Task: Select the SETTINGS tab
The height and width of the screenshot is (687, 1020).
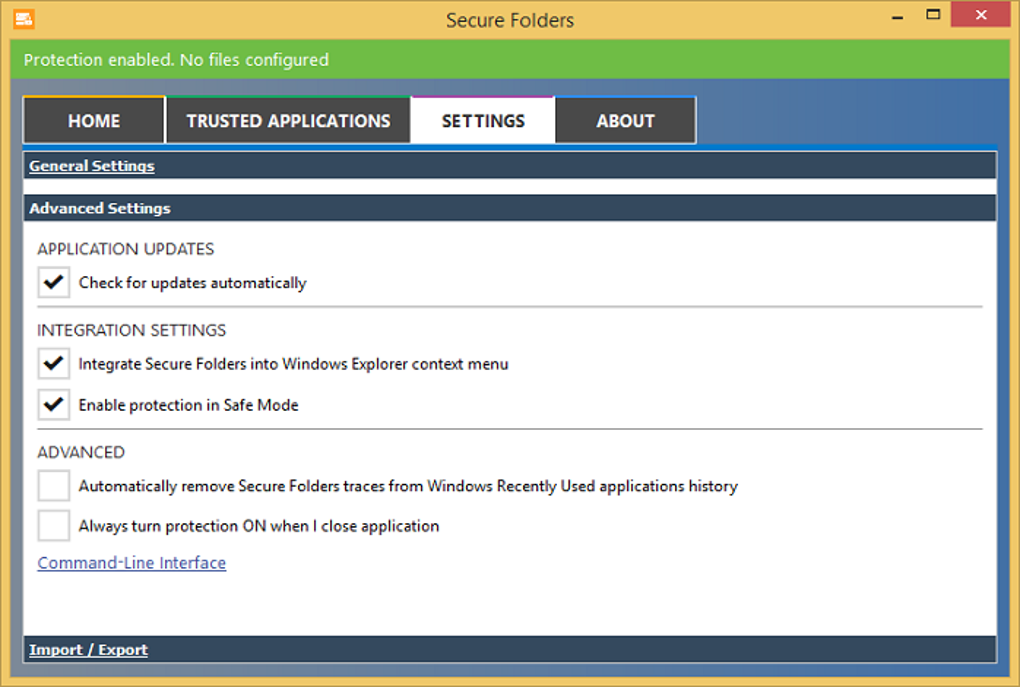Action: (x=483, y=121)
